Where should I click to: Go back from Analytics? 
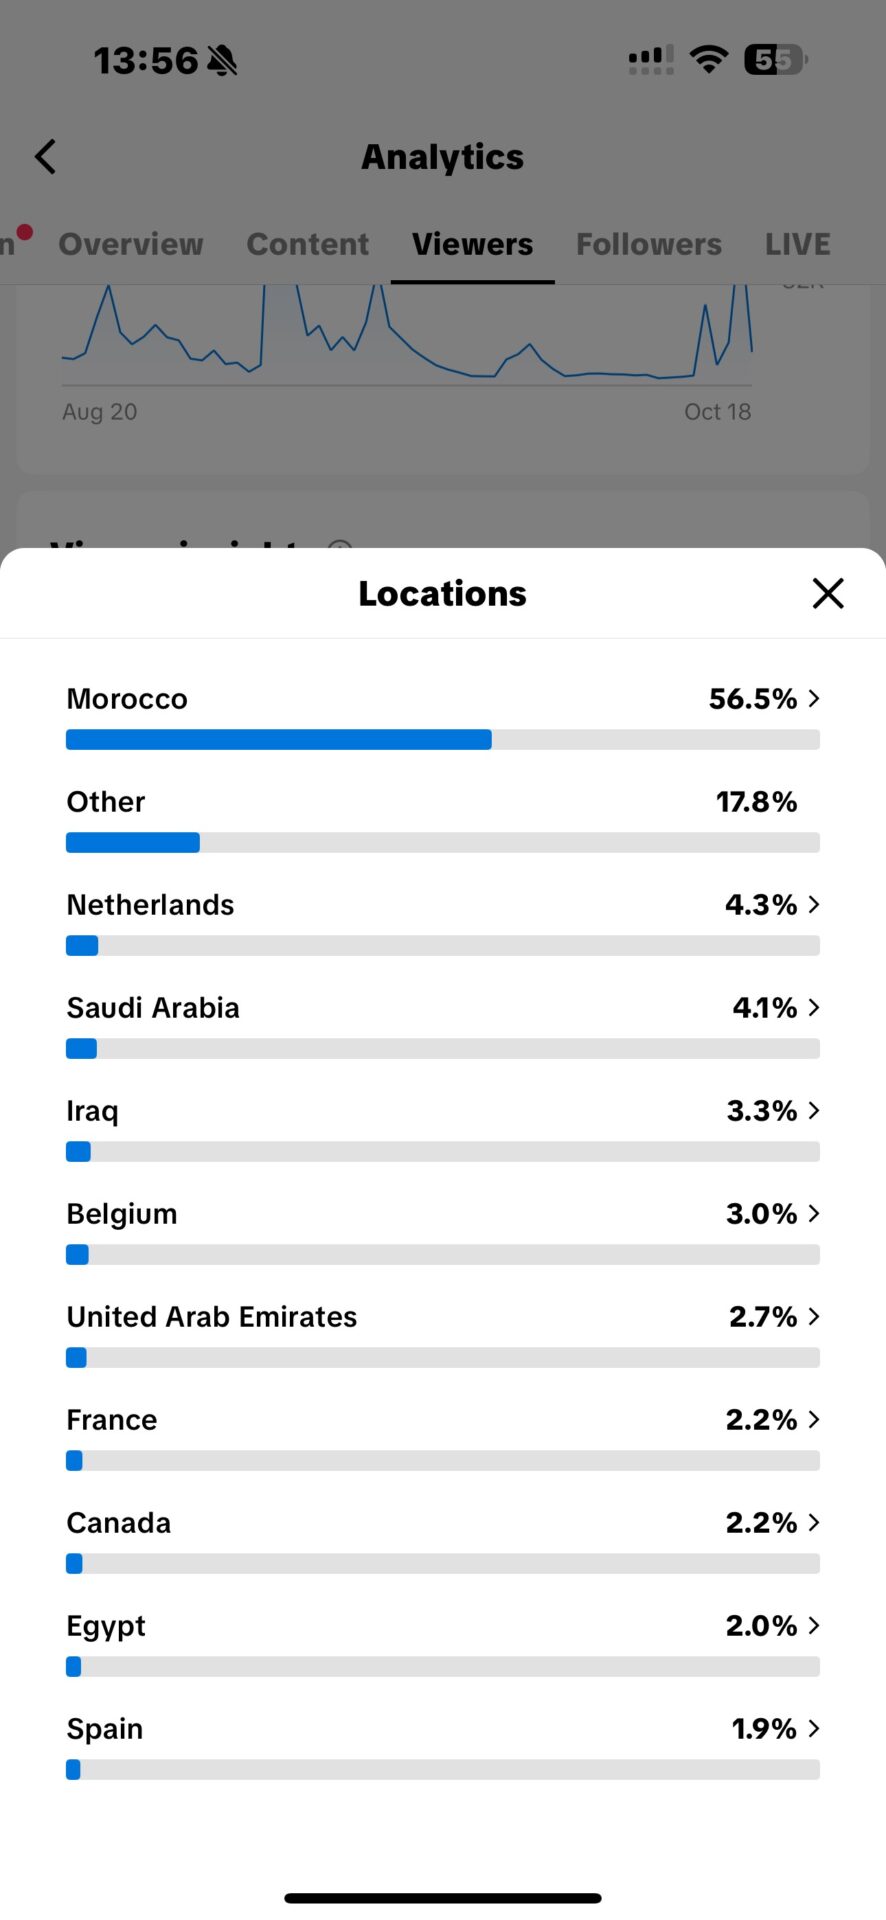tap(46, 157)
